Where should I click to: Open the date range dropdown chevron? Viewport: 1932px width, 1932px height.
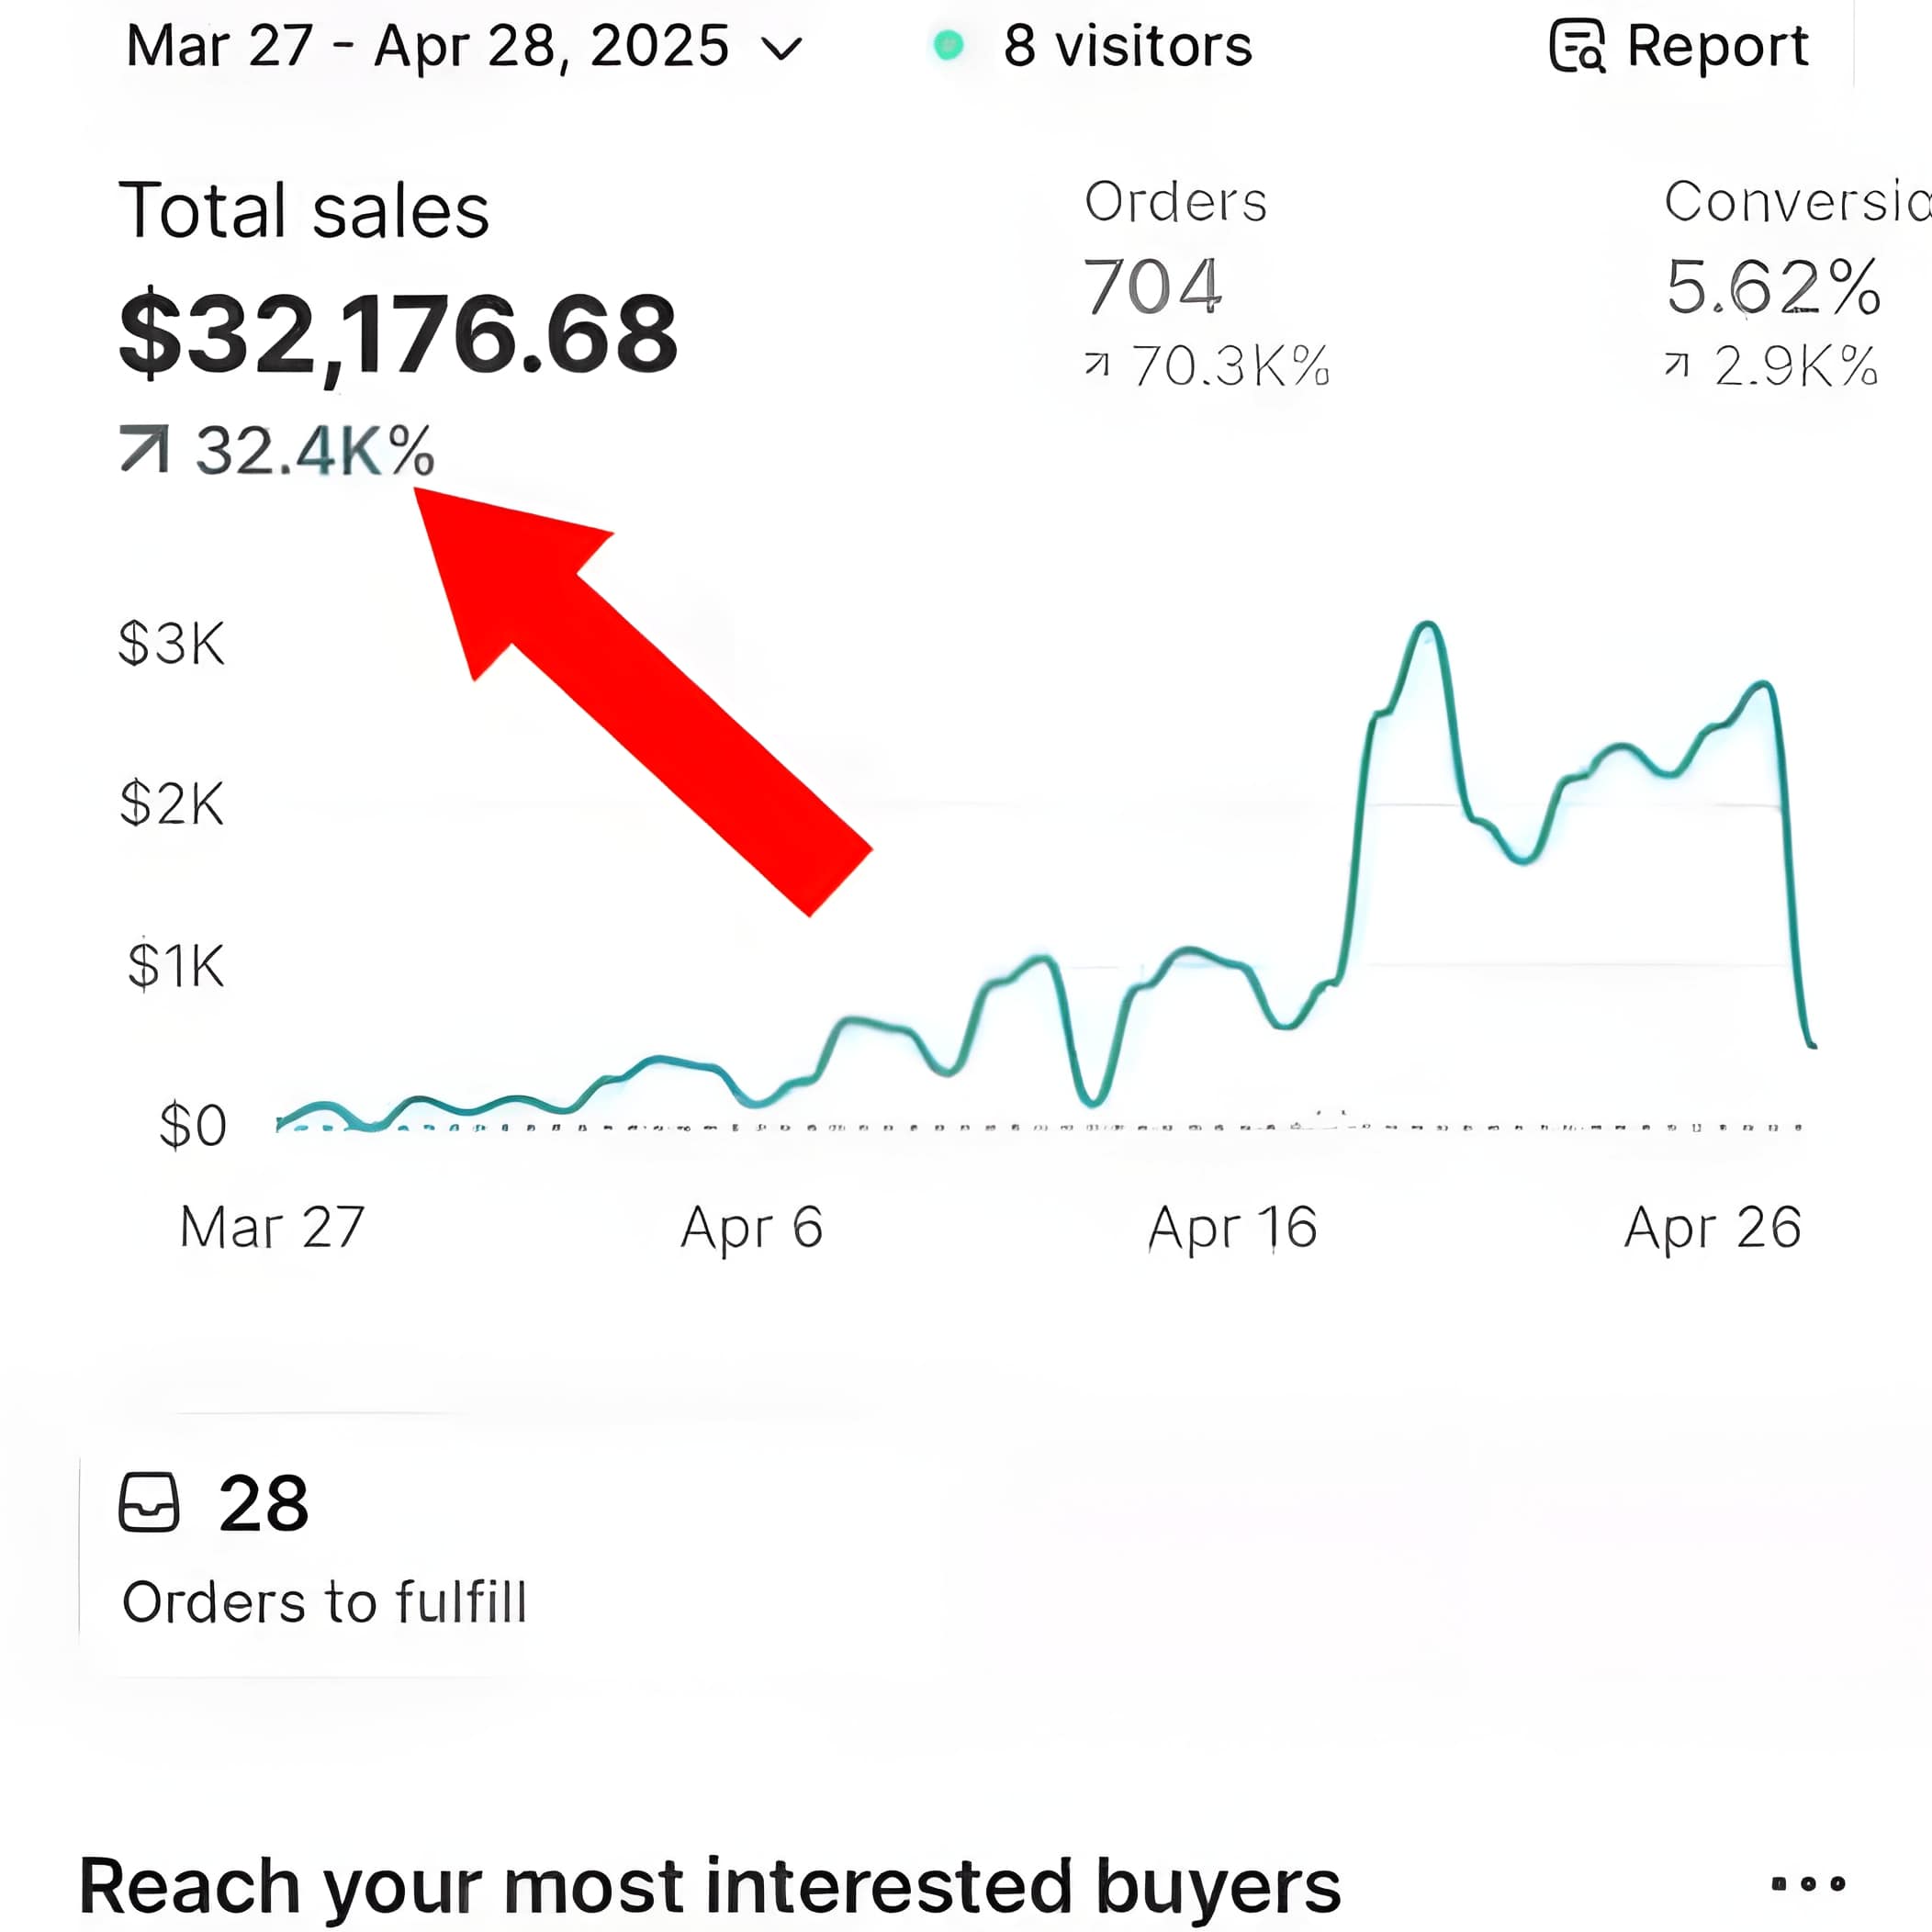[782, 48]
